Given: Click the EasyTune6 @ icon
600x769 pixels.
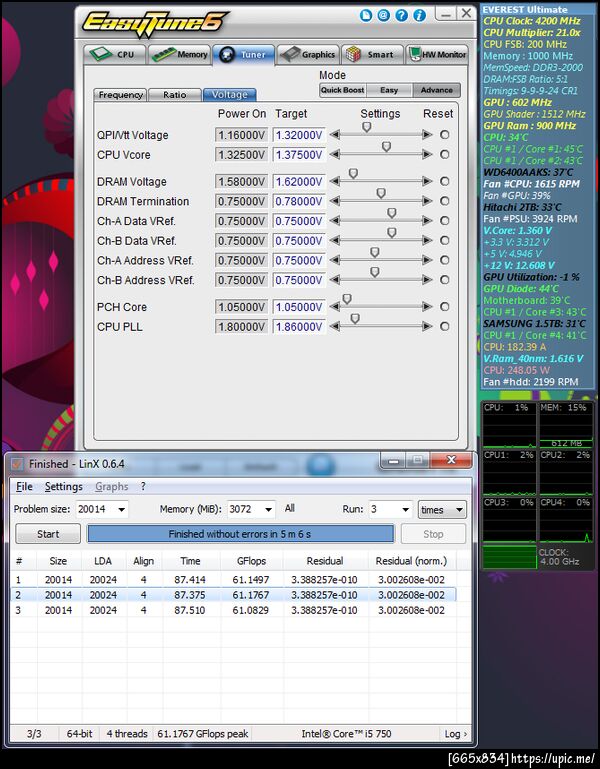Looking at the screenshot, I should 384,16.
